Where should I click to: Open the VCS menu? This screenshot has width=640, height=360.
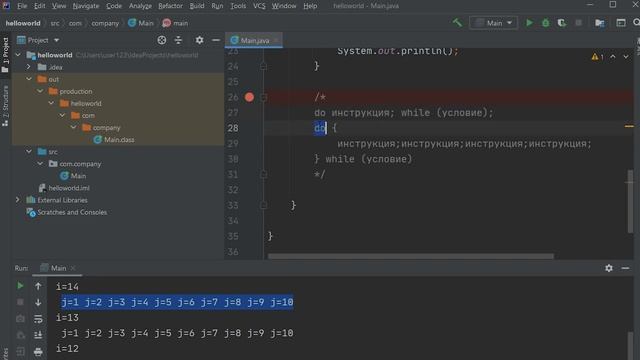pos(259,6)
